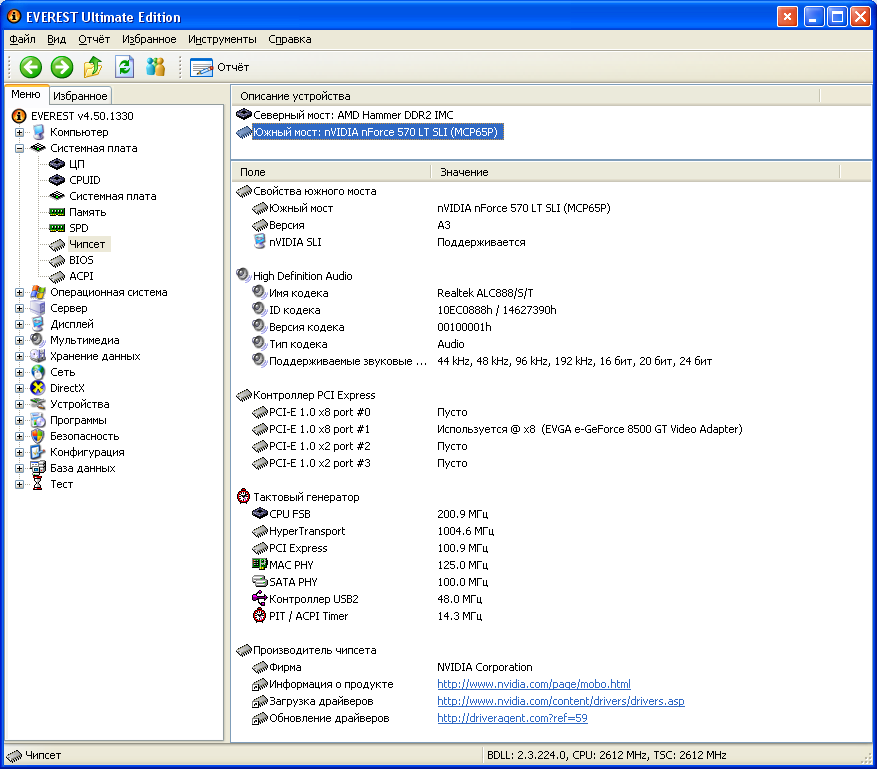This screenshot has width=877, height=769.
Task: Click the DirectX yellow X icon
Action: click(x=38, y=388)
